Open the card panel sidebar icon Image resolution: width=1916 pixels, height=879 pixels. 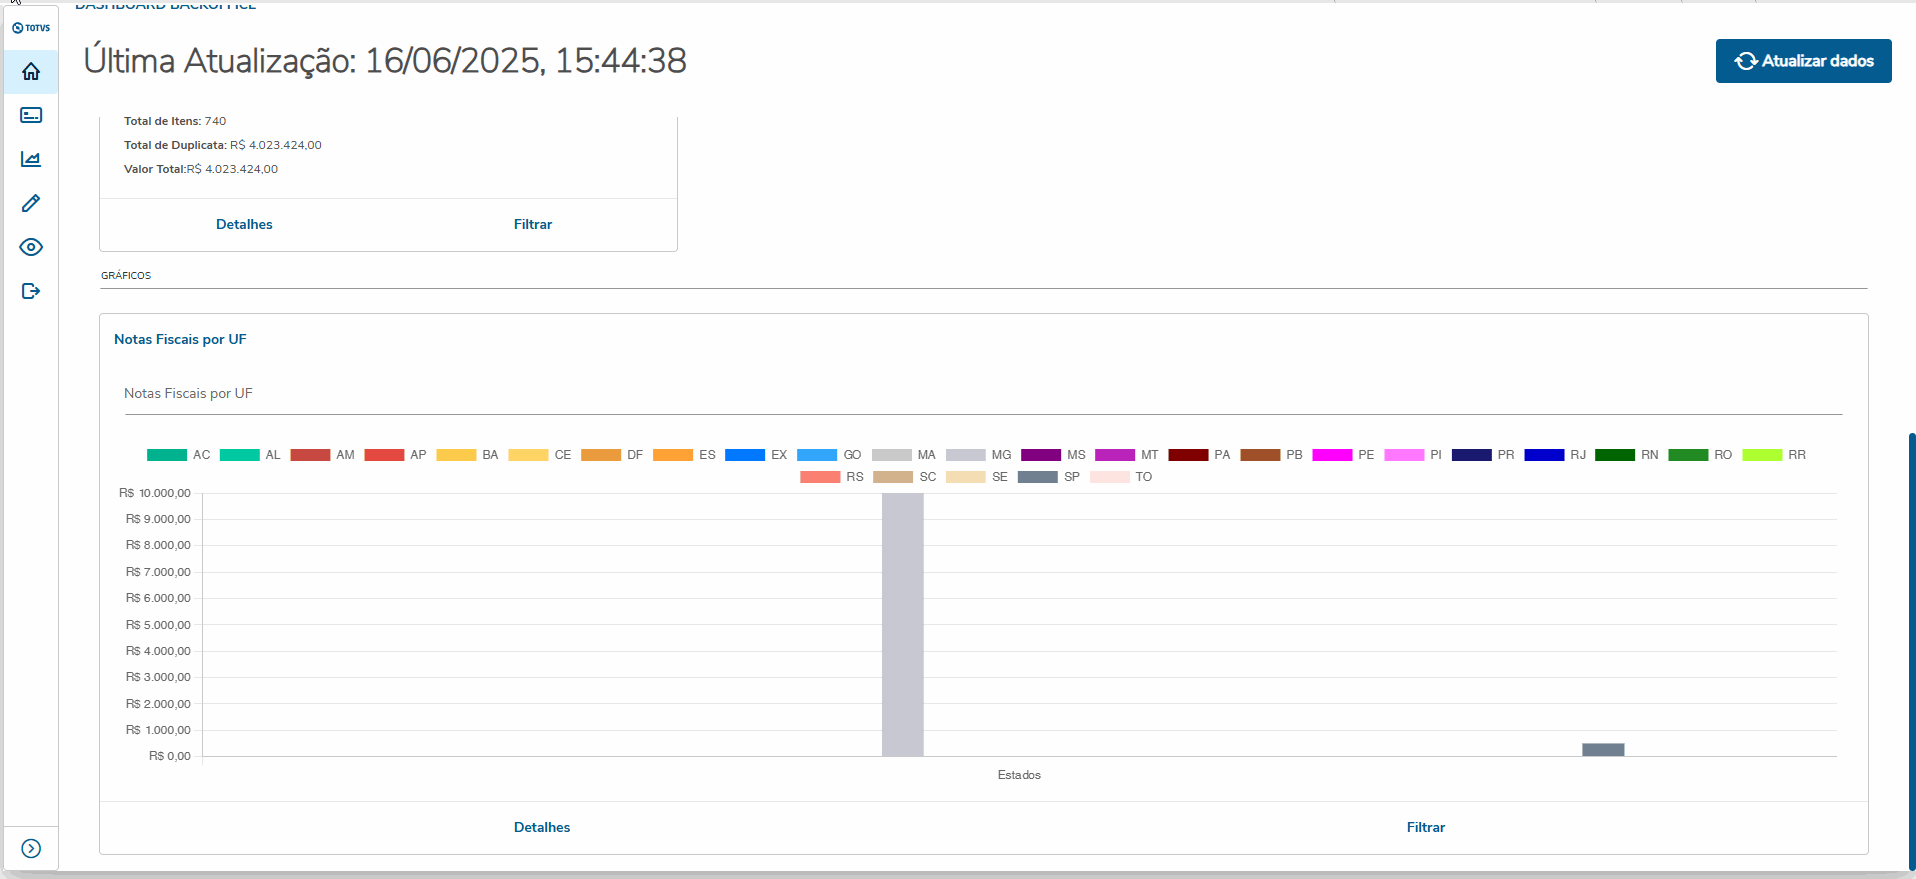tap(31, 116)
